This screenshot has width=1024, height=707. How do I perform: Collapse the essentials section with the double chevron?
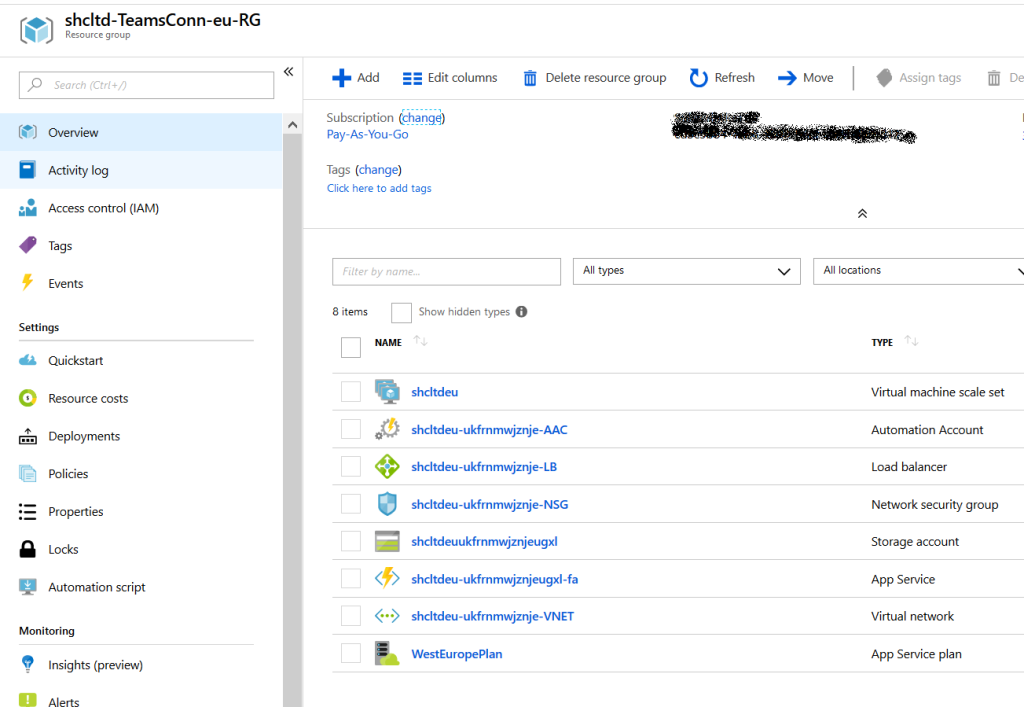pyautogui.click(x=862, y=213)
